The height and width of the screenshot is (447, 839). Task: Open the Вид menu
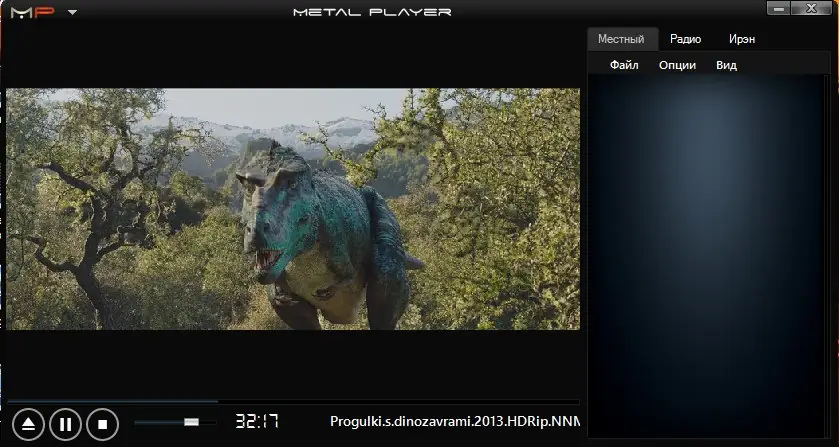726,65
